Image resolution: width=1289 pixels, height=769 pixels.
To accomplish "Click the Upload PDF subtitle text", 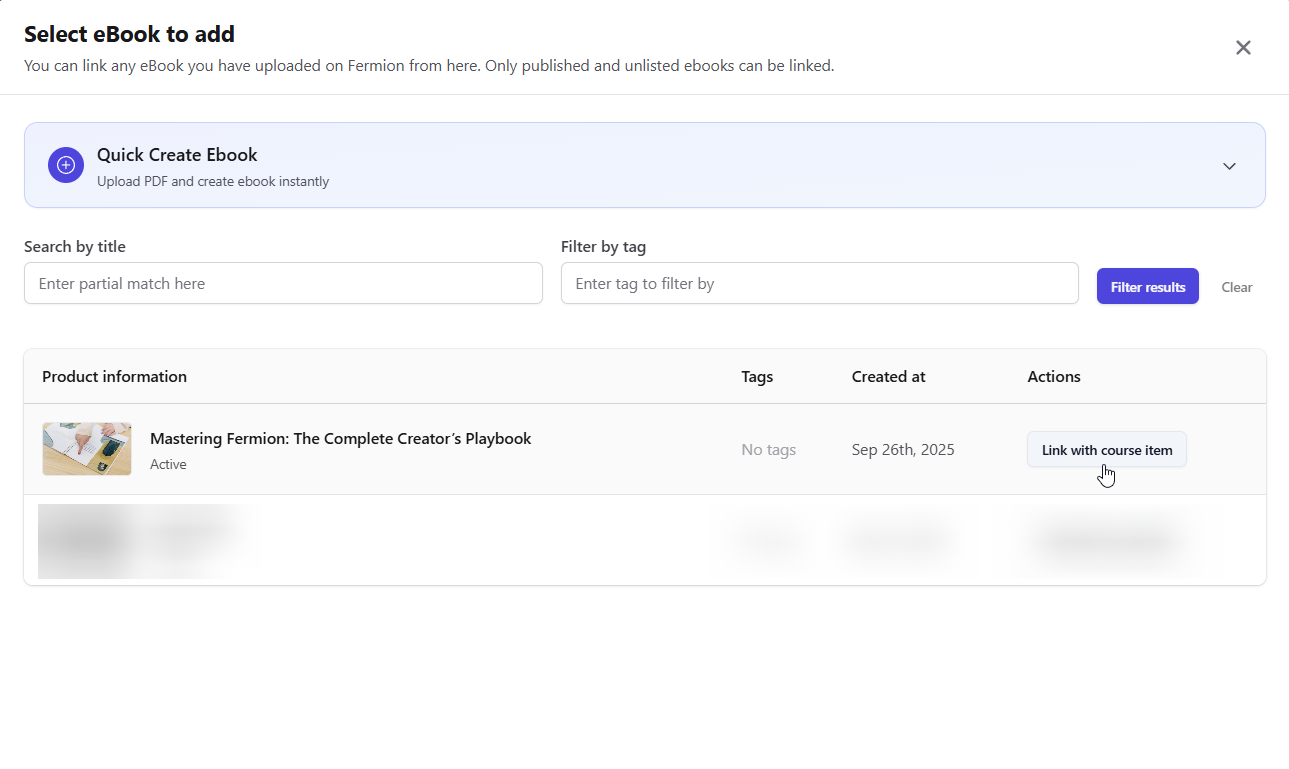I will pos(212,182).
